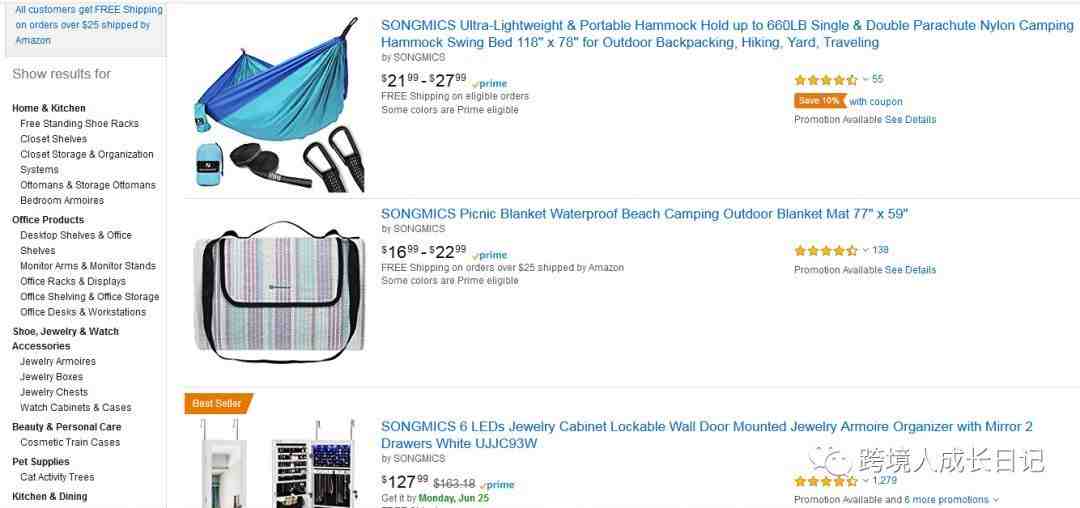This screenshot has width=1080, height=508.
Task: Select the Cosmetic Train Cases category
Action: pos(70,443)
